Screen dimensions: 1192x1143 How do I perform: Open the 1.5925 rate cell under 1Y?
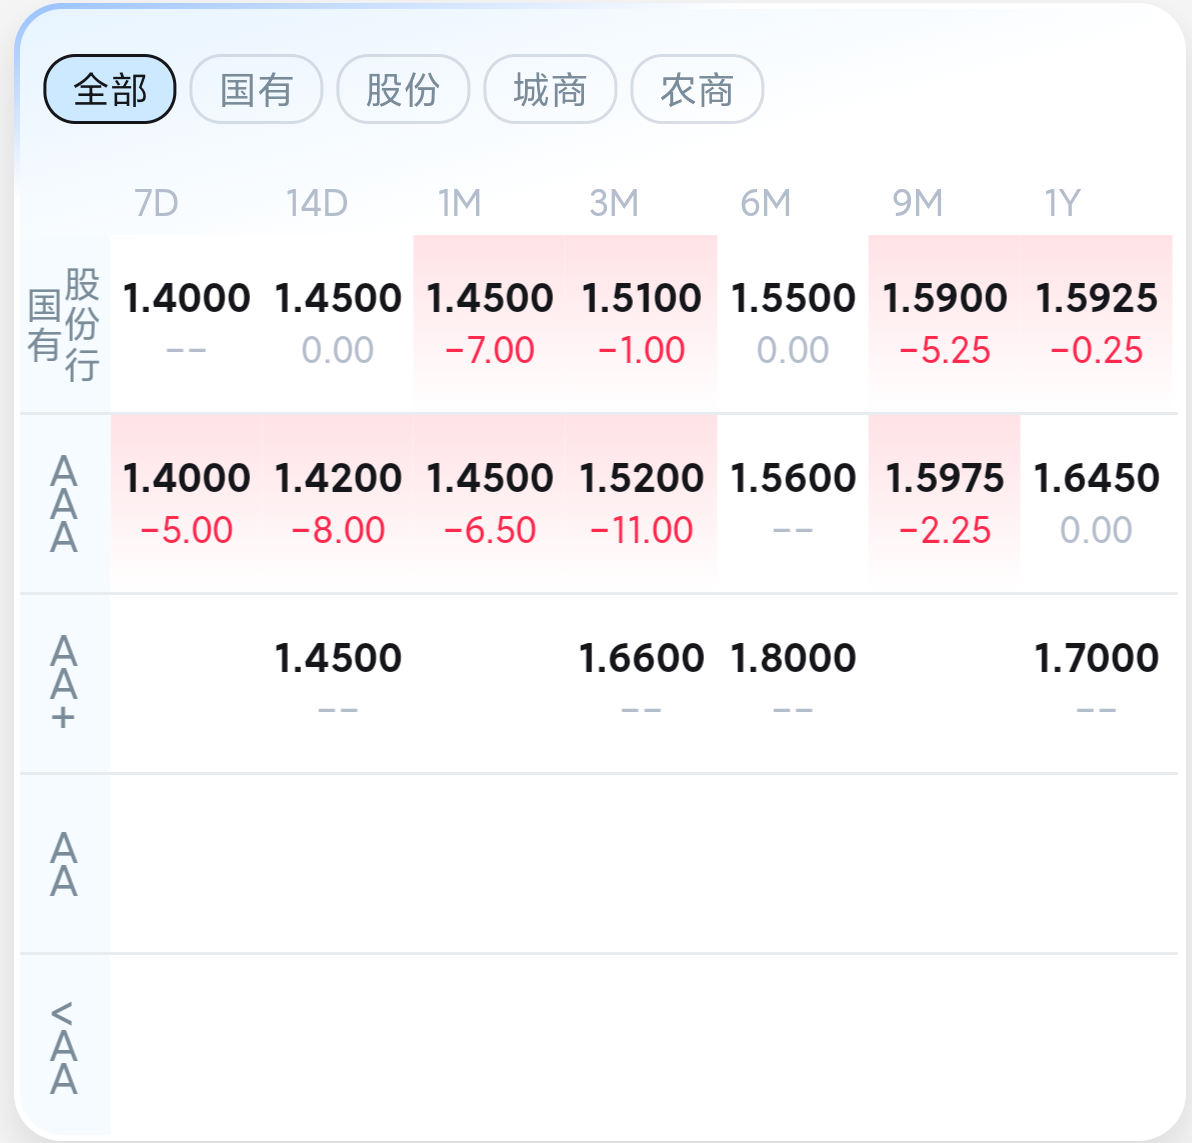(1096, 323)
